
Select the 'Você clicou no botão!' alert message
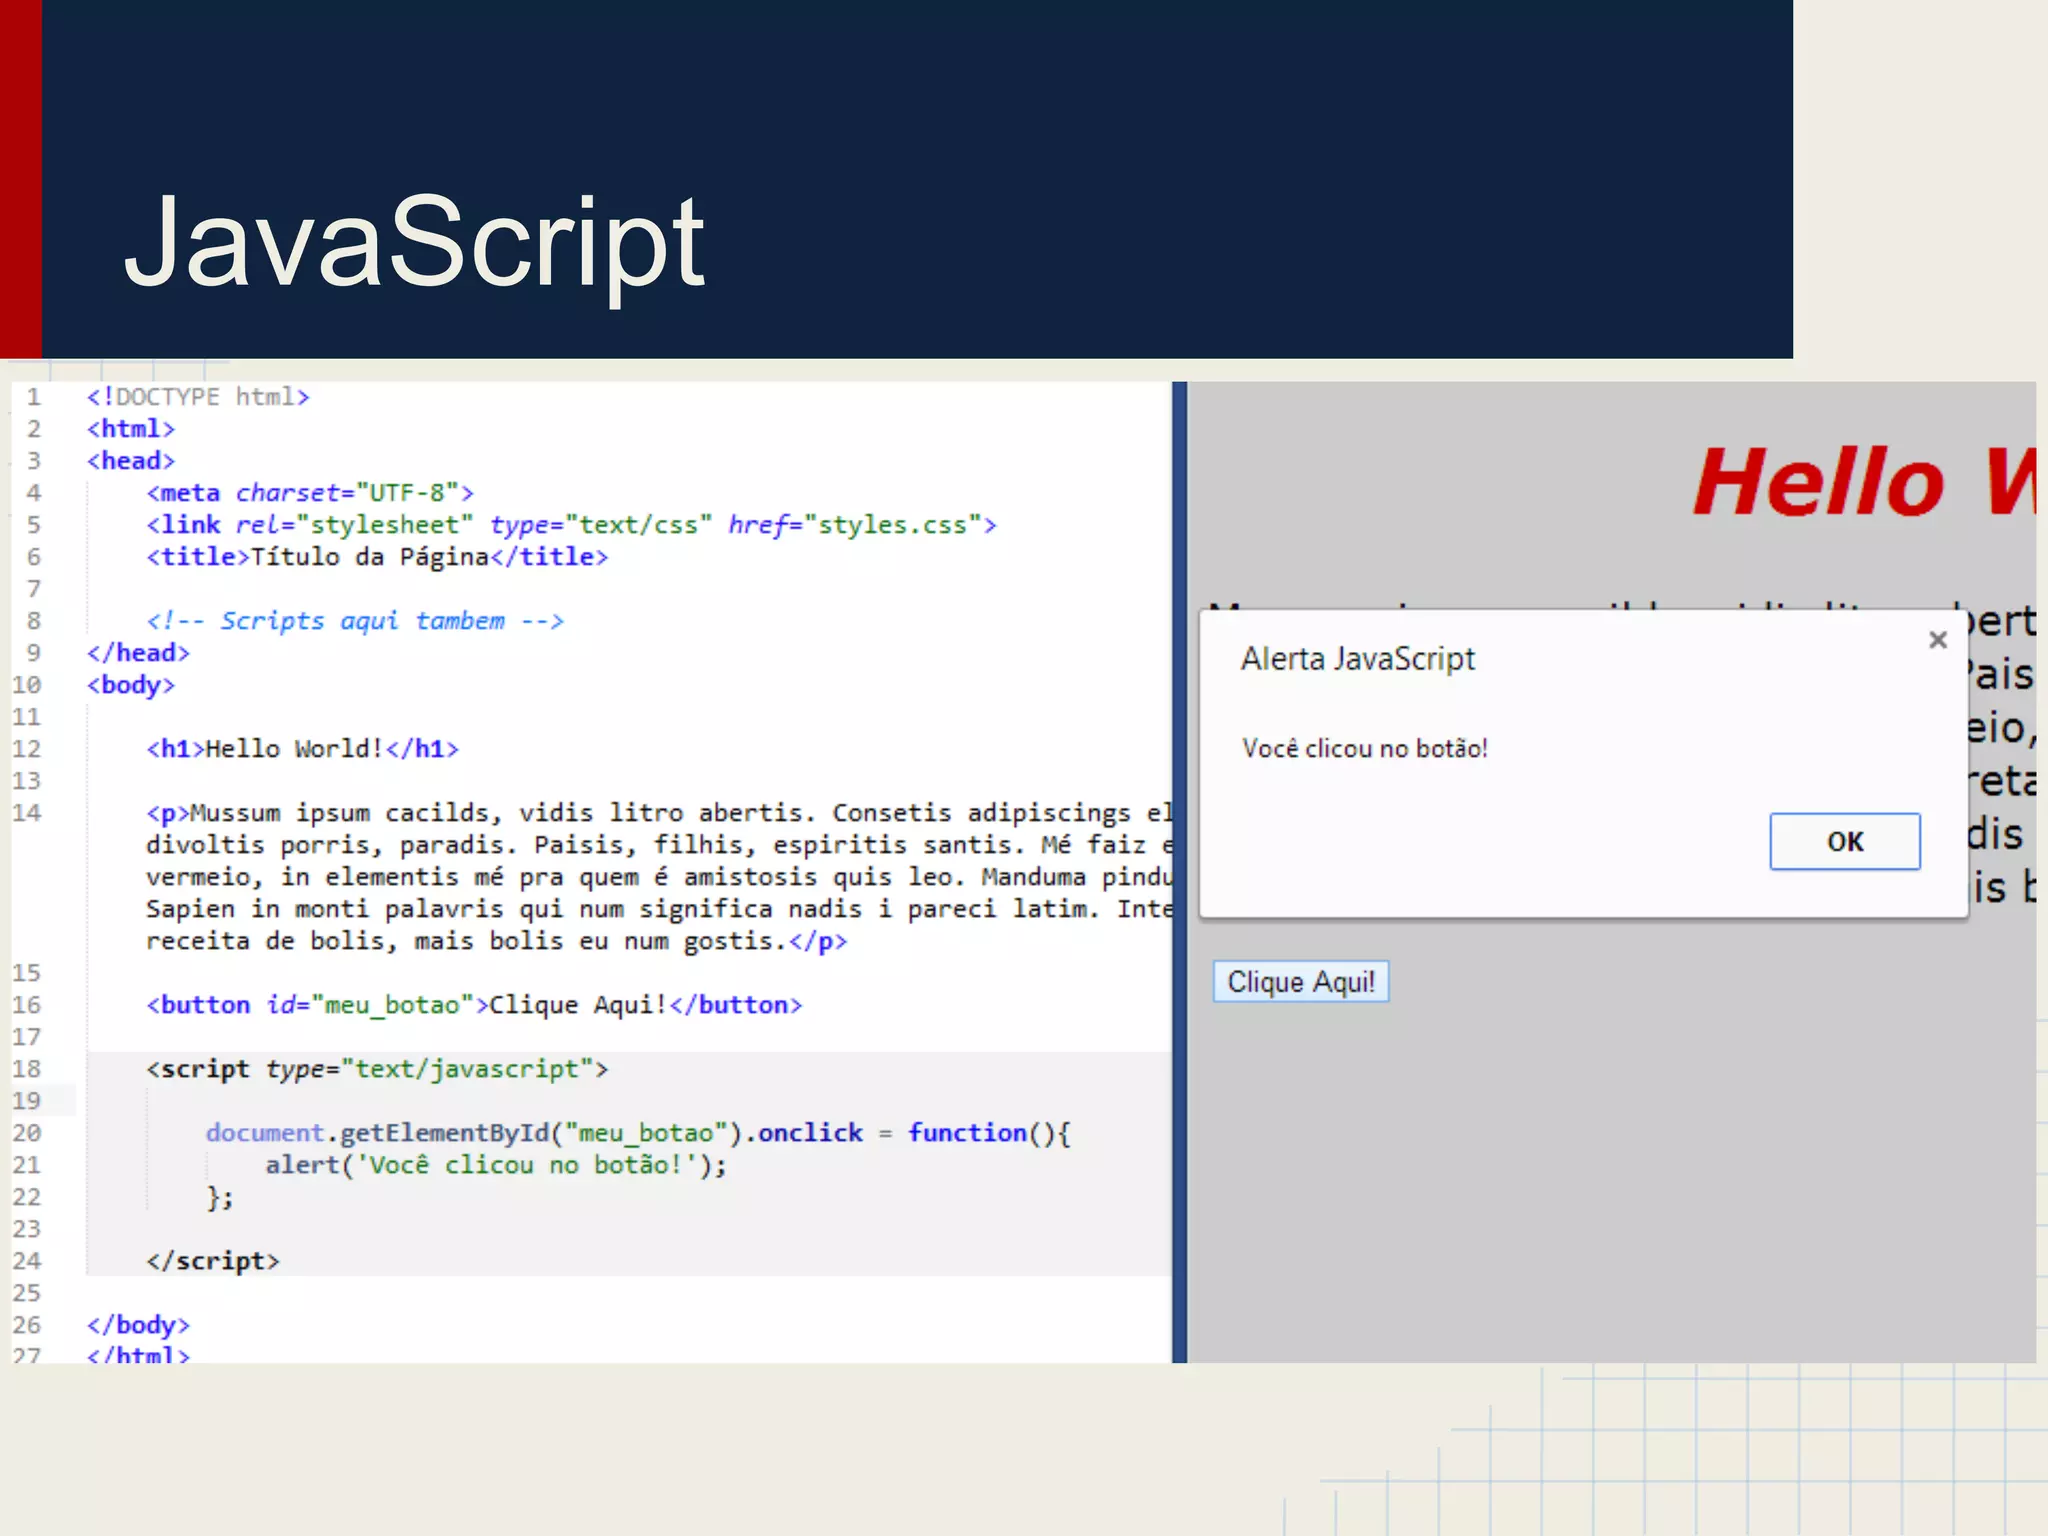[1364, 748]
